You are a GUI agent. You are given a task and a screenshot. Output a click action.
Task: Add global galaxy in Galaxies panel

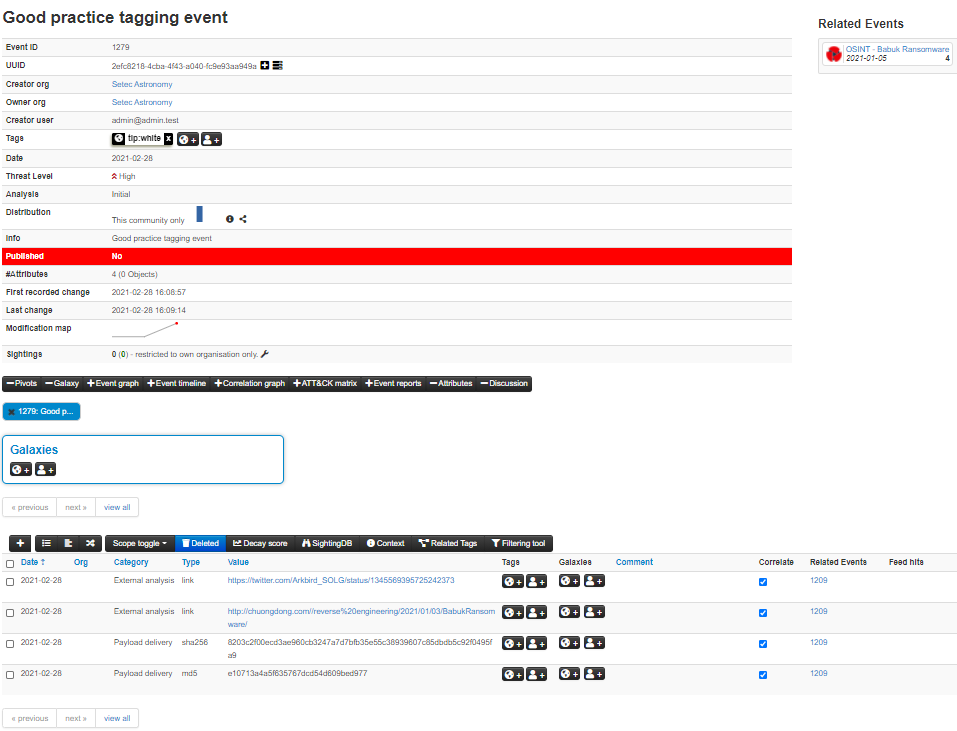click(20, 469)
